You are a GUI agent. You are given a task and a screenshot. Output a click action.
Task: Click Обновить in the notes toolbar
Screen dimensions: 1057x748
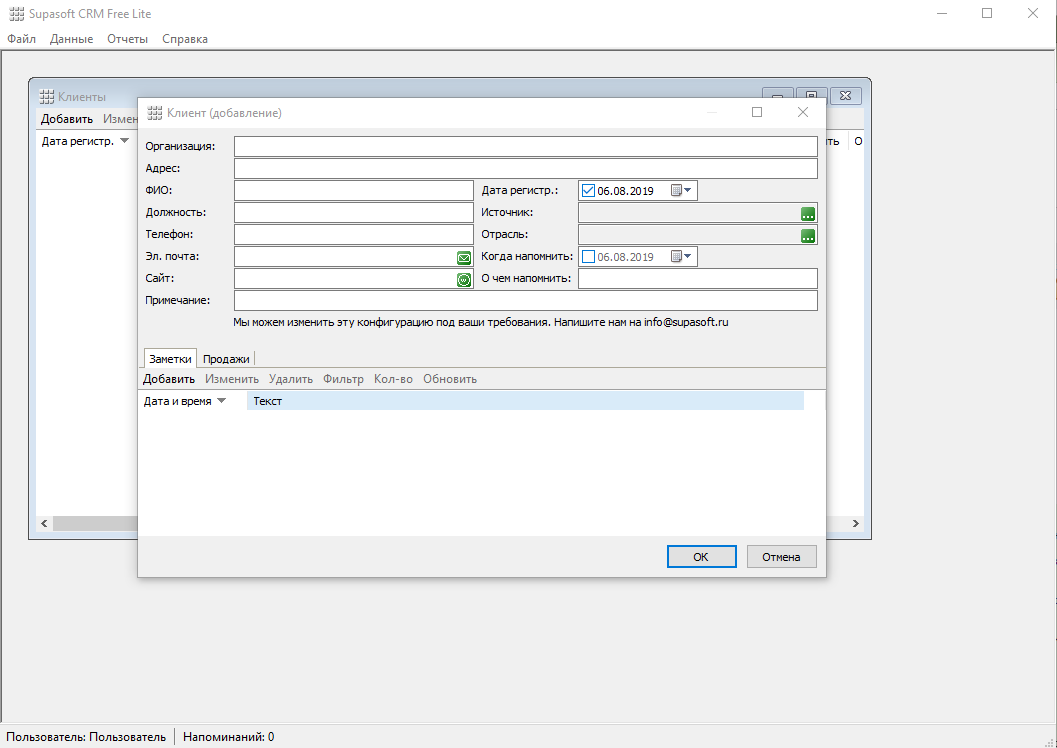(x=450, y=379)
